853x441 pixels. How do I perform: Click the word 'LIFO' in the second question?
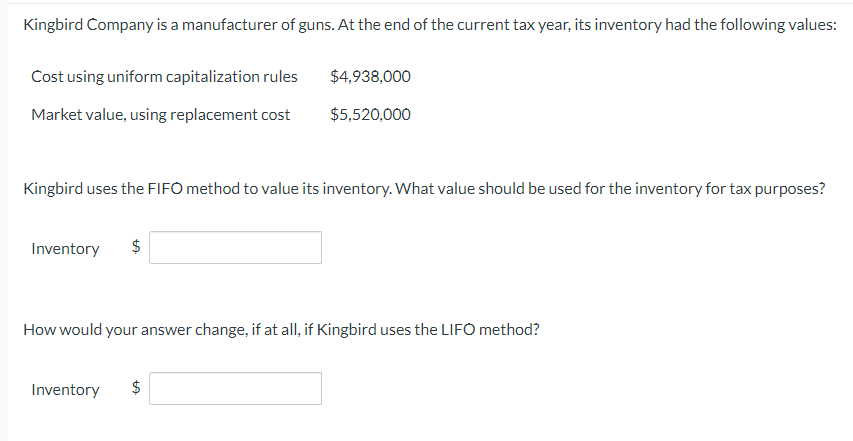pyautogui.click(x=463, y=329)
